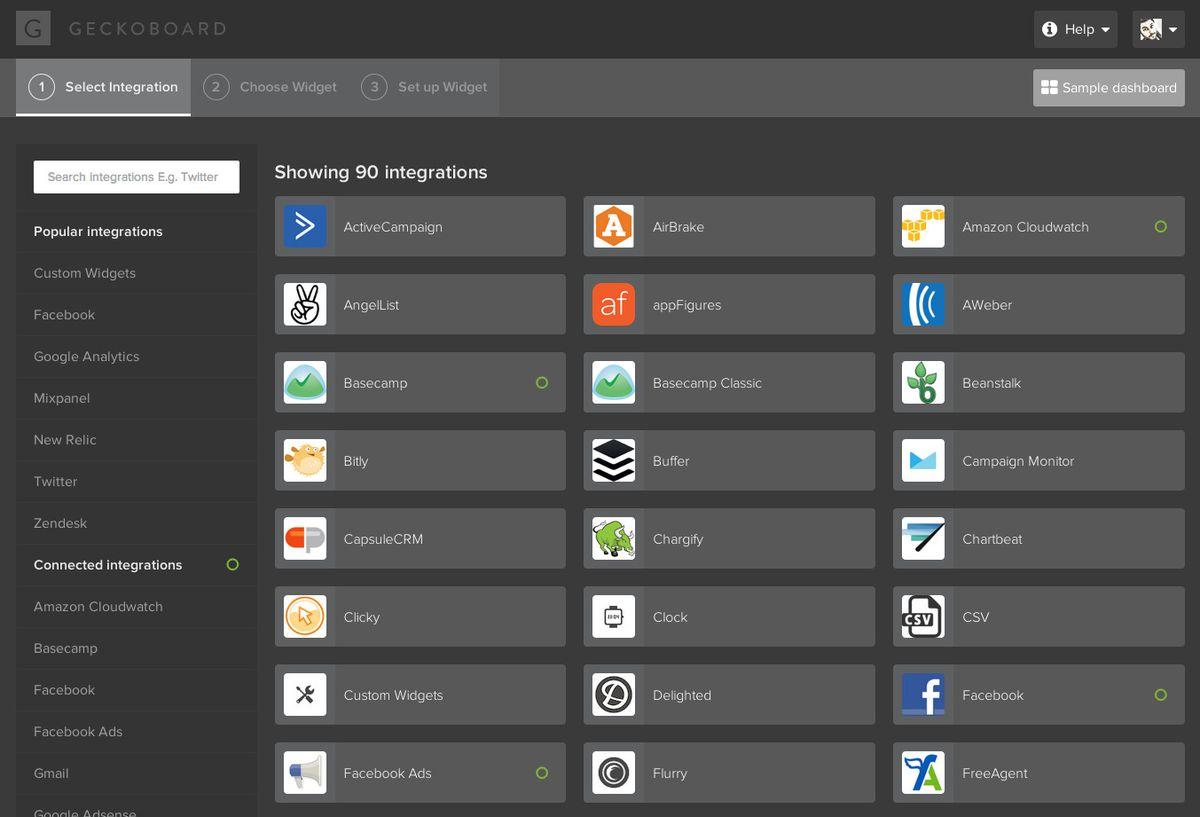Click the Buffer stacked layers icon
1200x817 pixels.
[x=614, y=461]
